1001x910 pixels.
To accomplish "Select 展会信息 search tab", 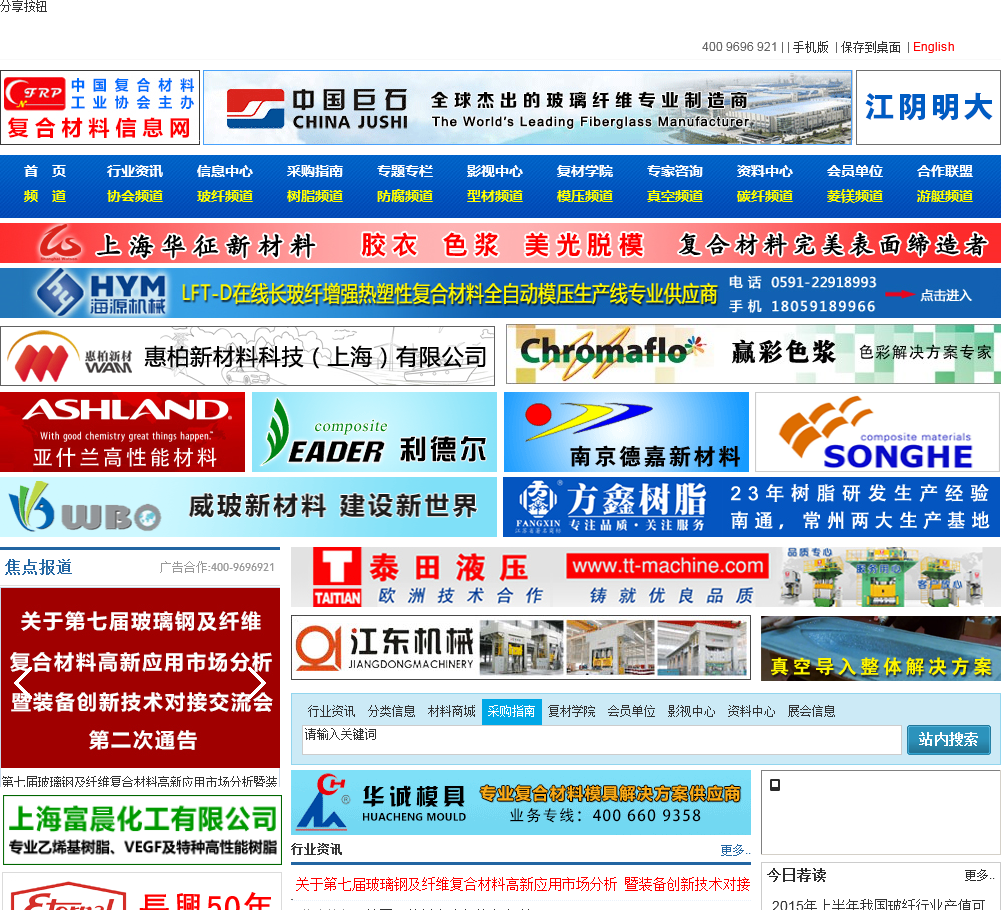I will click(x=811, y=711).
